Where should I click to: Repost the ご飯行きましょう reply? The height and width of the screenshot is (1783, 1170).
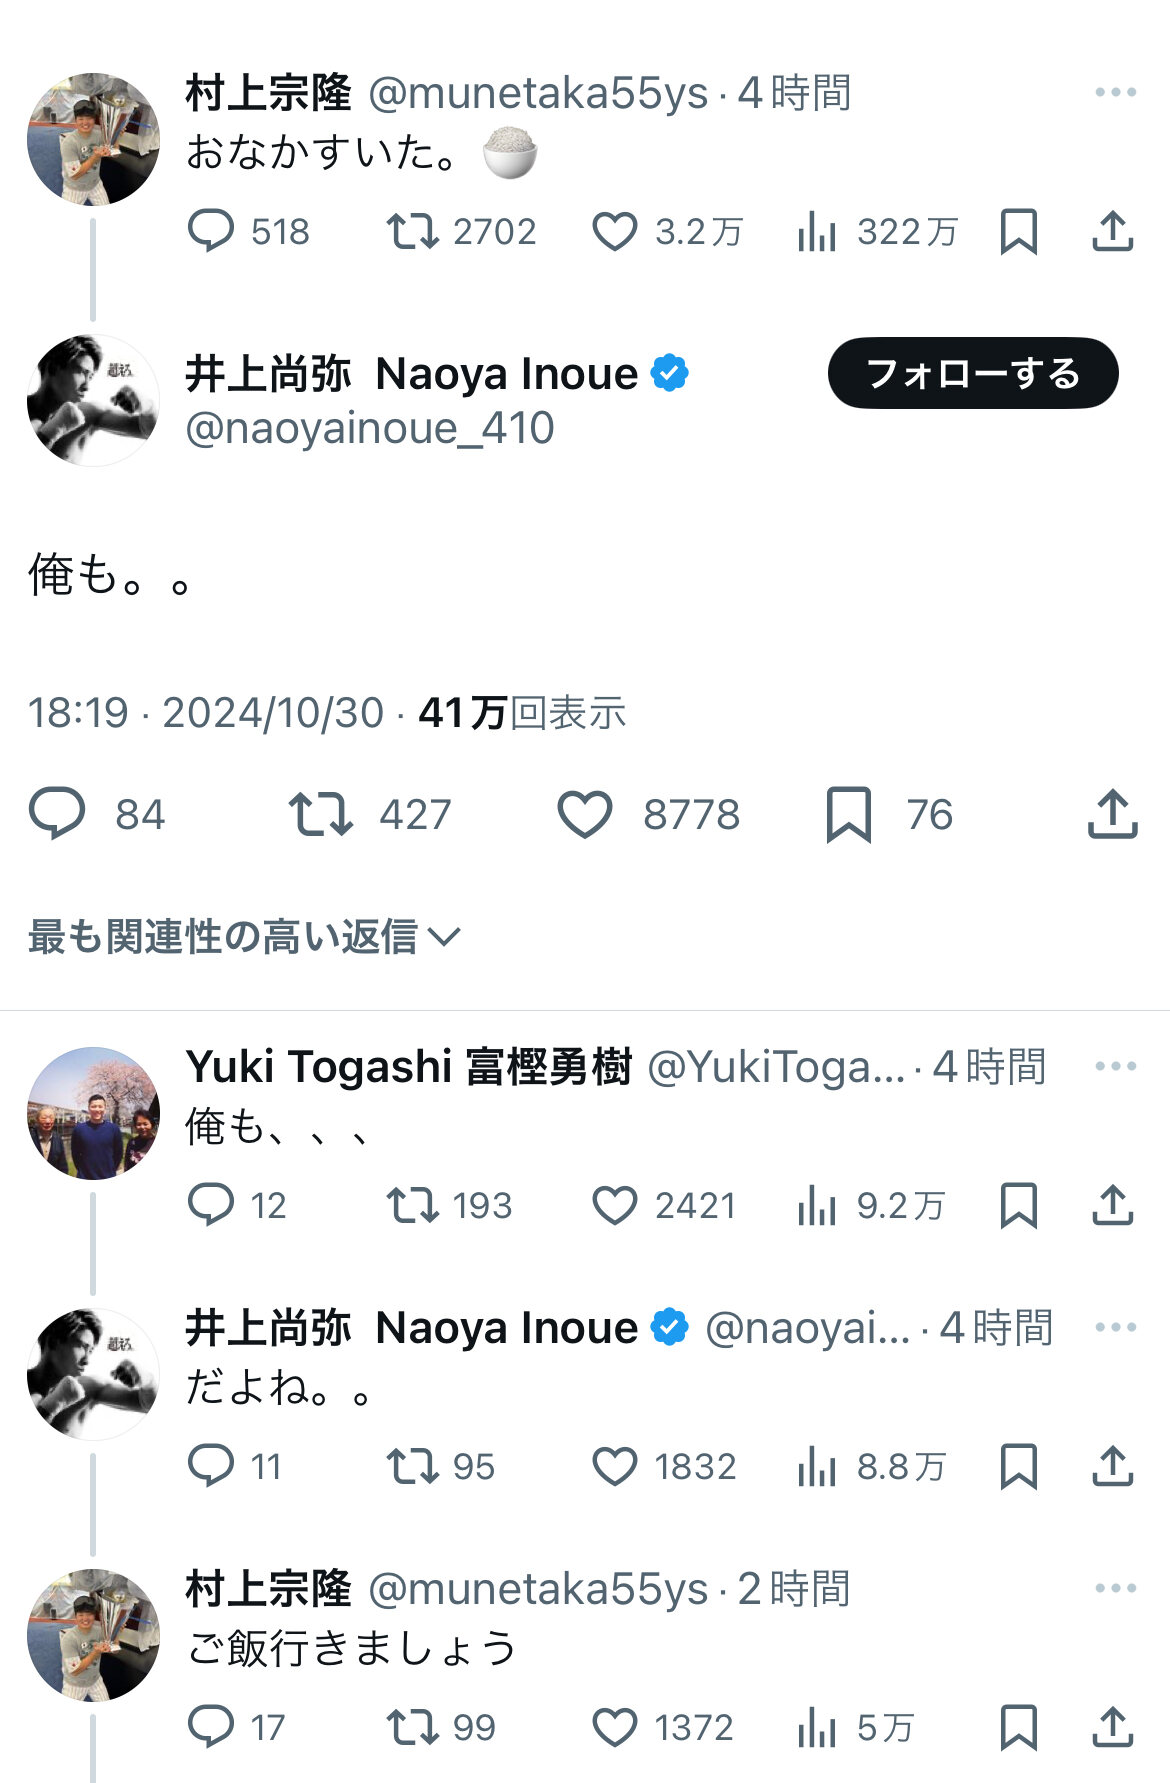(x=413, y=1727)
